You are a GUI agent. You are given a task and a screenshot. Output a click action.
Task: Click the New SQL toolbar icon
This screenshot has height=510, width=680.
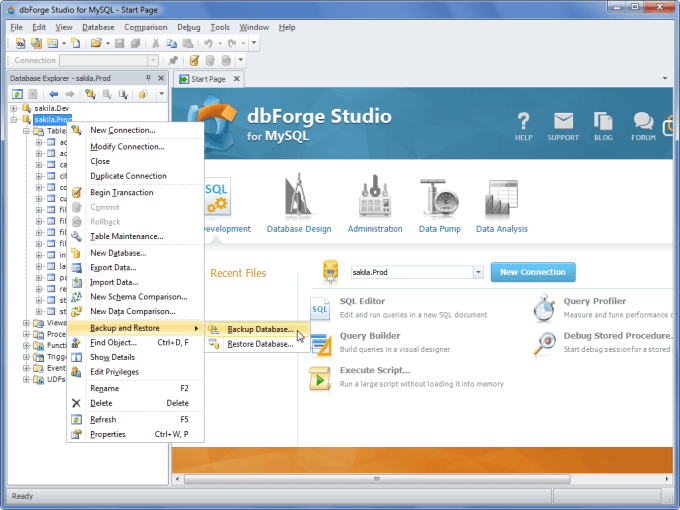click(20, 43)
